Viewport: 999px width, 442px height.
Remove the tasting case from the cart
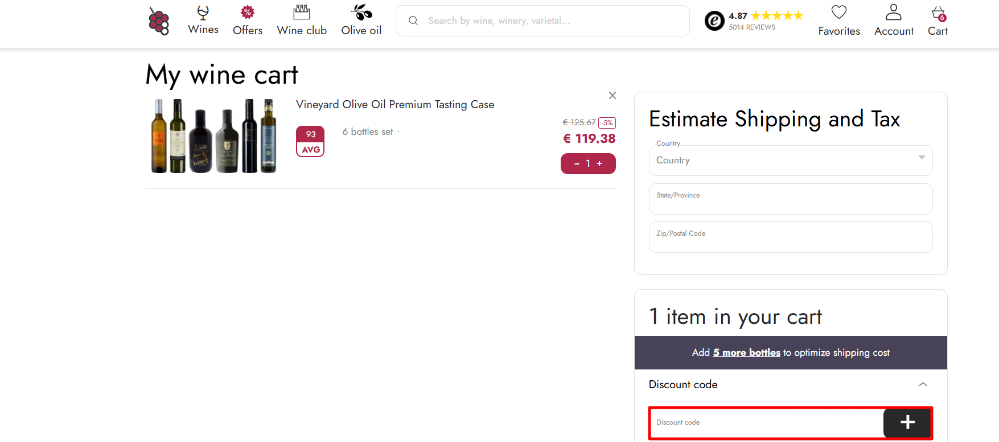click(612, 96)
